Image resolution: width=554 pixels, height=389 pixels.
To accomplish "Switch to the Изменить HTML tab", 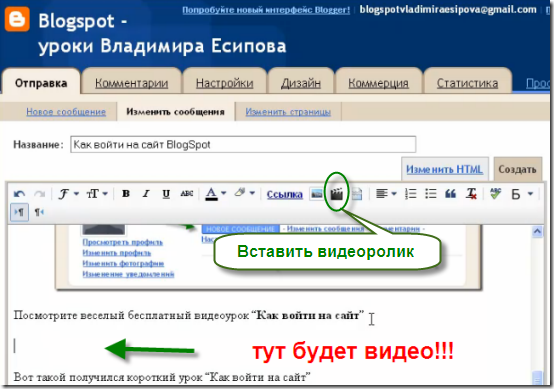I will coord(444,169).
